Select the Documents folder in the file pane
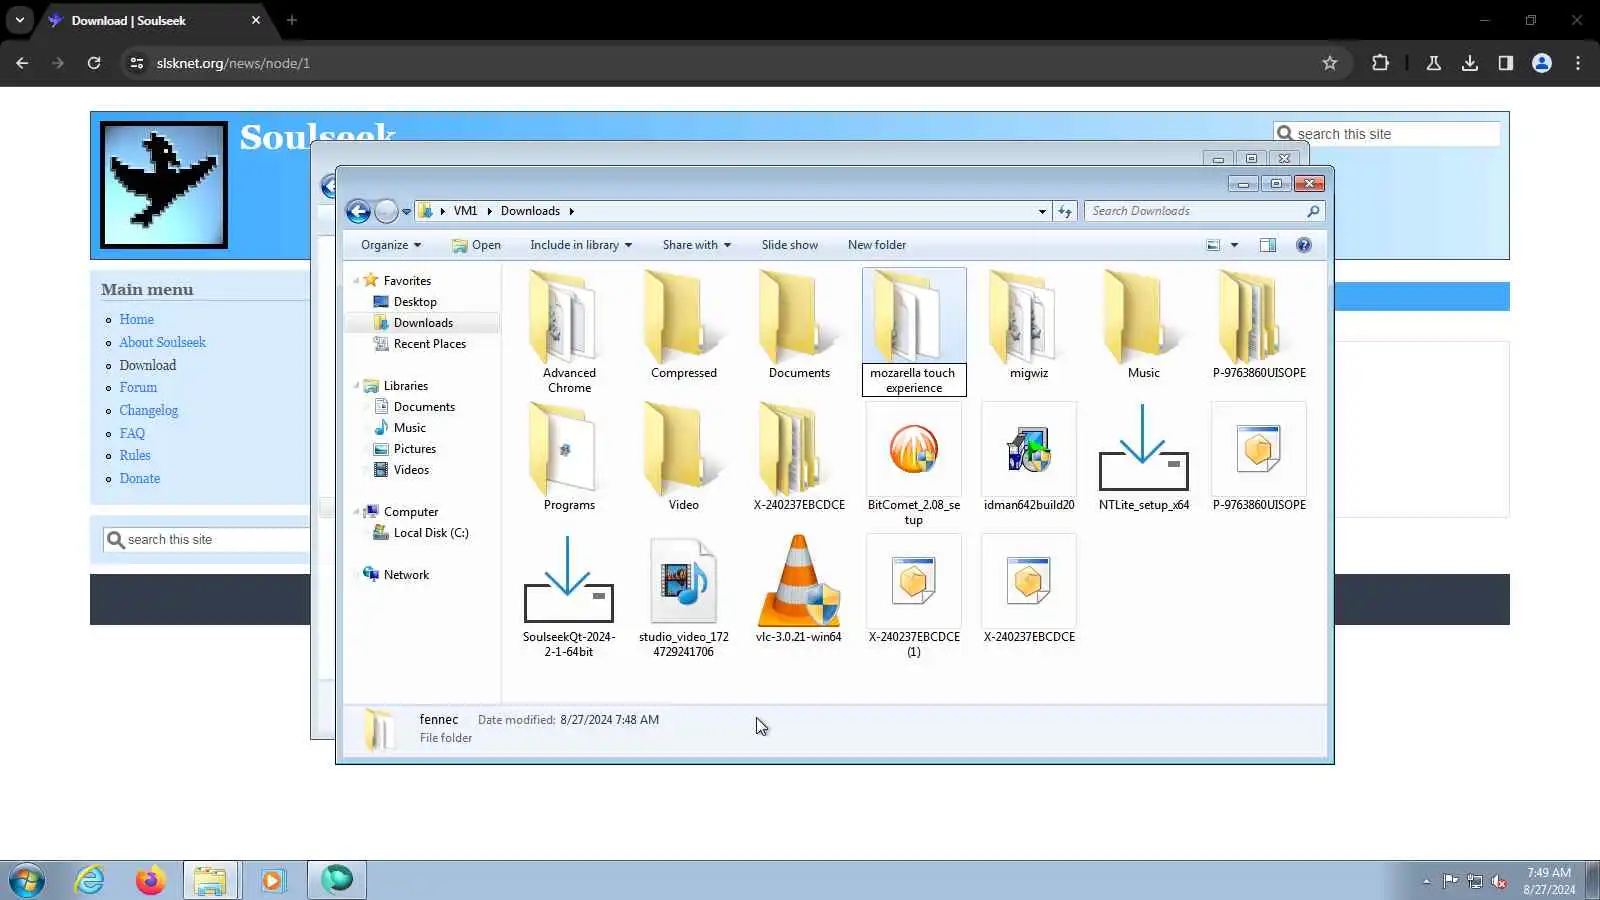The width and height of the screenshot is (1600, 900). click(x=799, y=326)
